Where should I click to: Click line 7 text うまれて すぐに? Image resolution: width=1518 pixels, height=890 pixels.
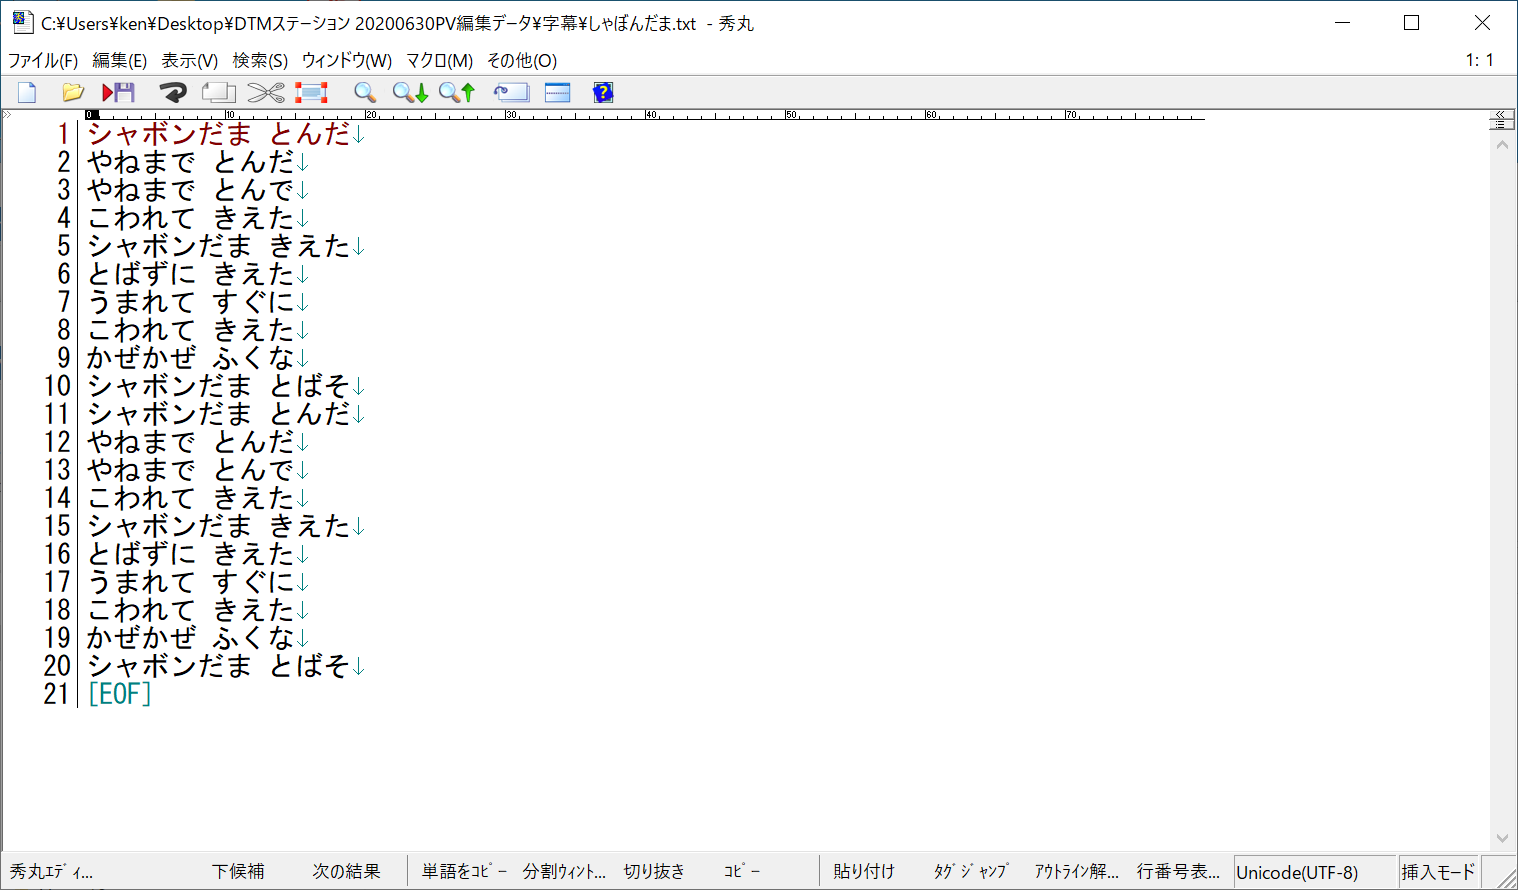[191, 302]
